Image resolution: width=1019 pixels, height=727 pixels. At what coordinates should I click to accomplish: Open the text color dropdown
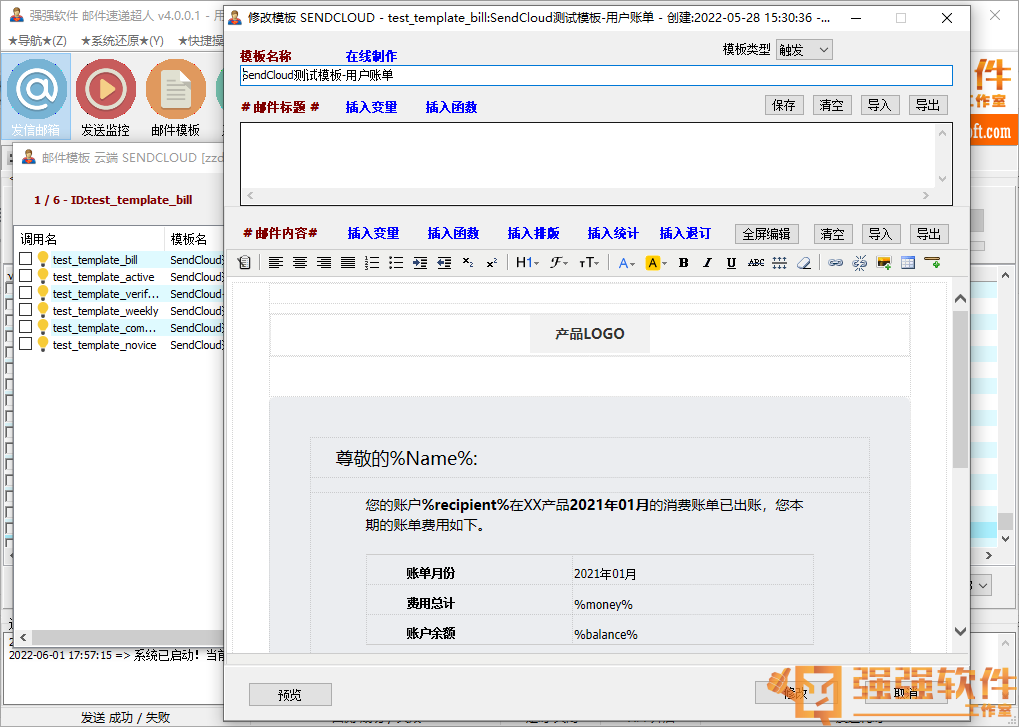tap(626, 262)
